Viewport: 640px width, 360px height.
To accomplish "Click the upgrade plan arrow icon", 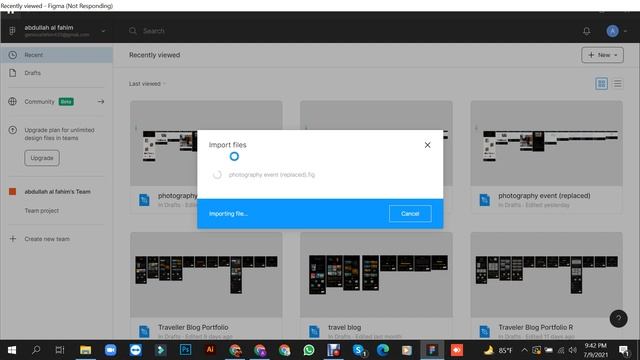I will click(13, 130).
